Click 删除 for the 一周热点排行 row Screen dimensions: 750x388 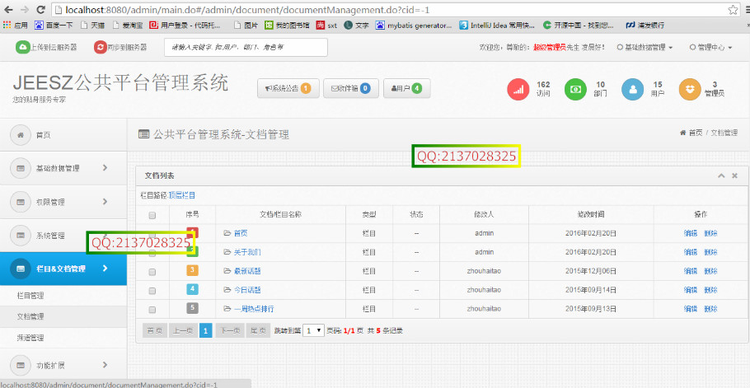(x=710, y=309)
